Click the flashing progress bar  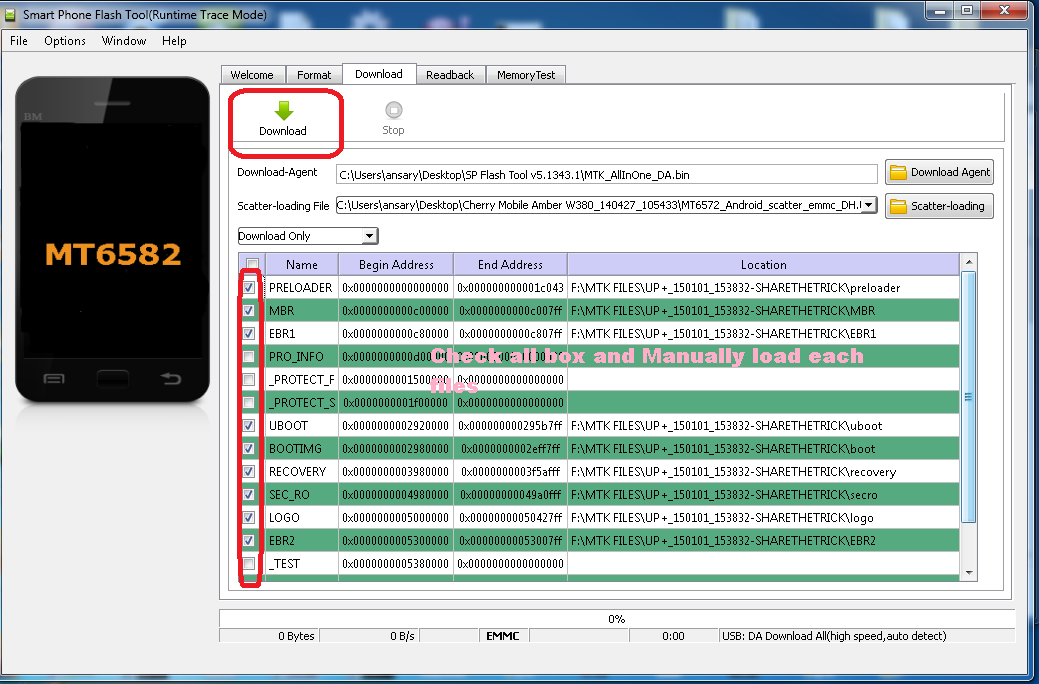(x=617, y=618)
